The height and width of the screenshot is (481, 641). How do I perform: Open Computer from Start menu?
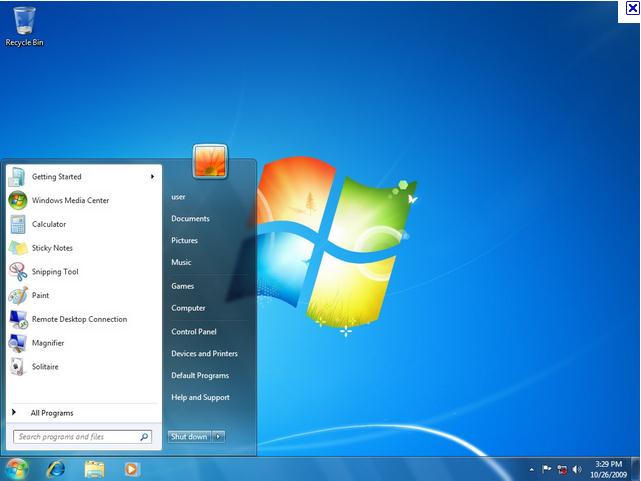coord(188,308)
